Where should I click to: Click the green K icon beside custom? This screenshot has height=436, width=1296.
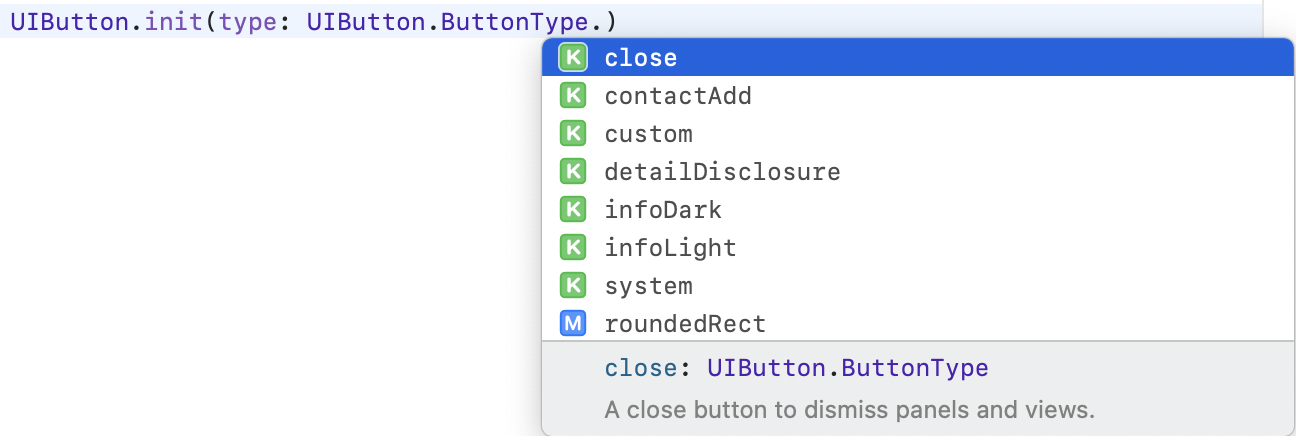click(572, 134)
